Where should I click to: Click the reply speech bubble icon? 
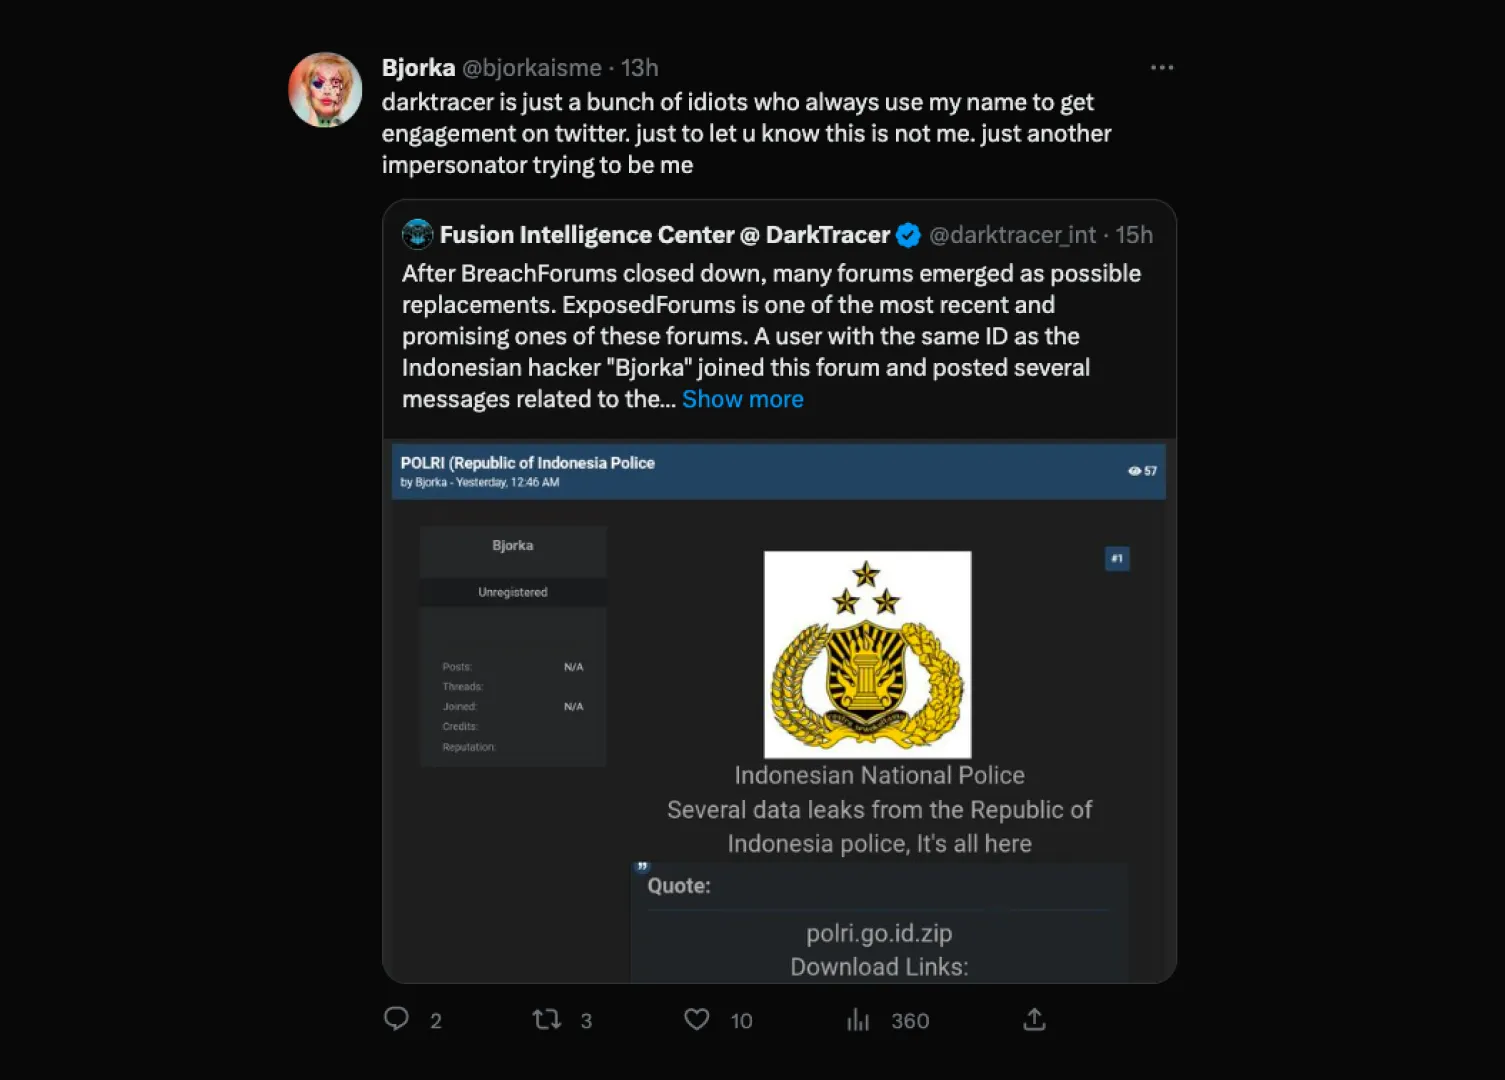(397, 1019)
